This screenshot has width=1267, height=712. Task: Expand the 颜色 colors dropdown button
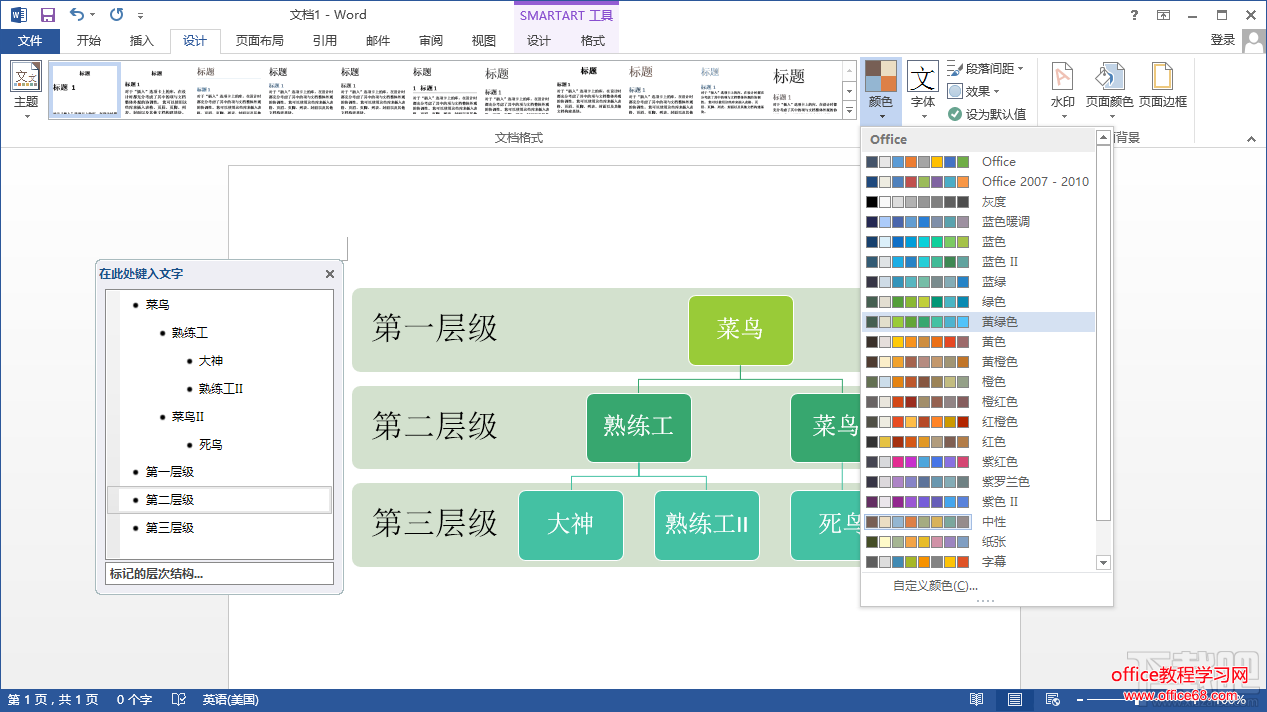click(880, 88)
